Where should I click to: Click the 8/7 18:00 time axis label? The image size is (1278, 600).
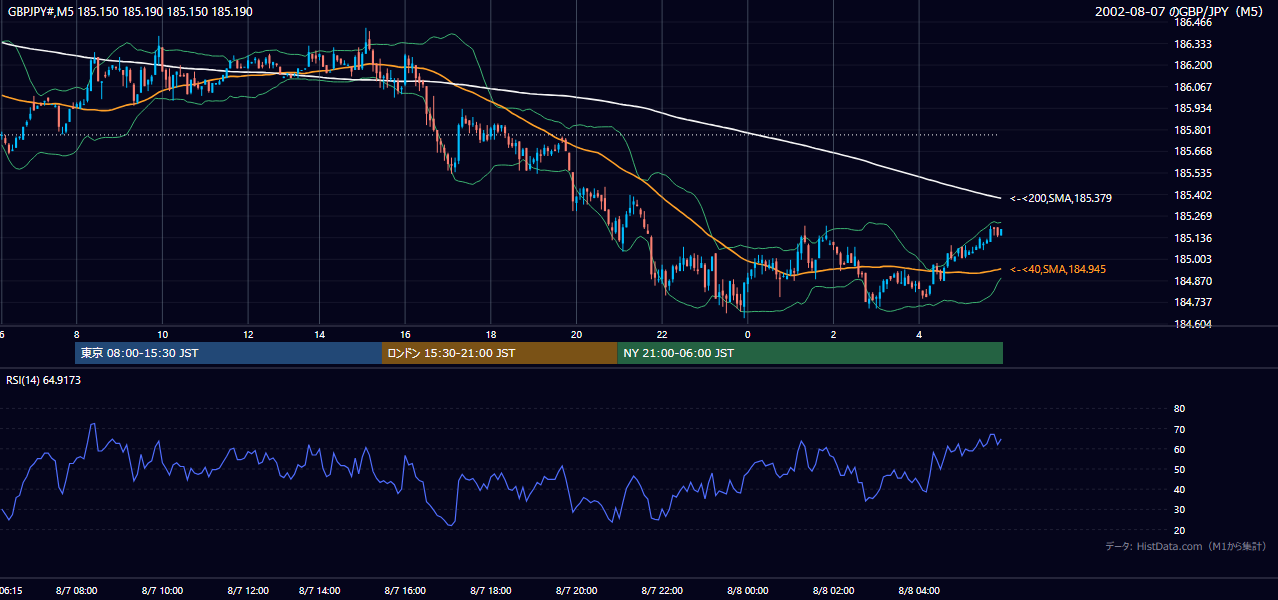[491, 591]
